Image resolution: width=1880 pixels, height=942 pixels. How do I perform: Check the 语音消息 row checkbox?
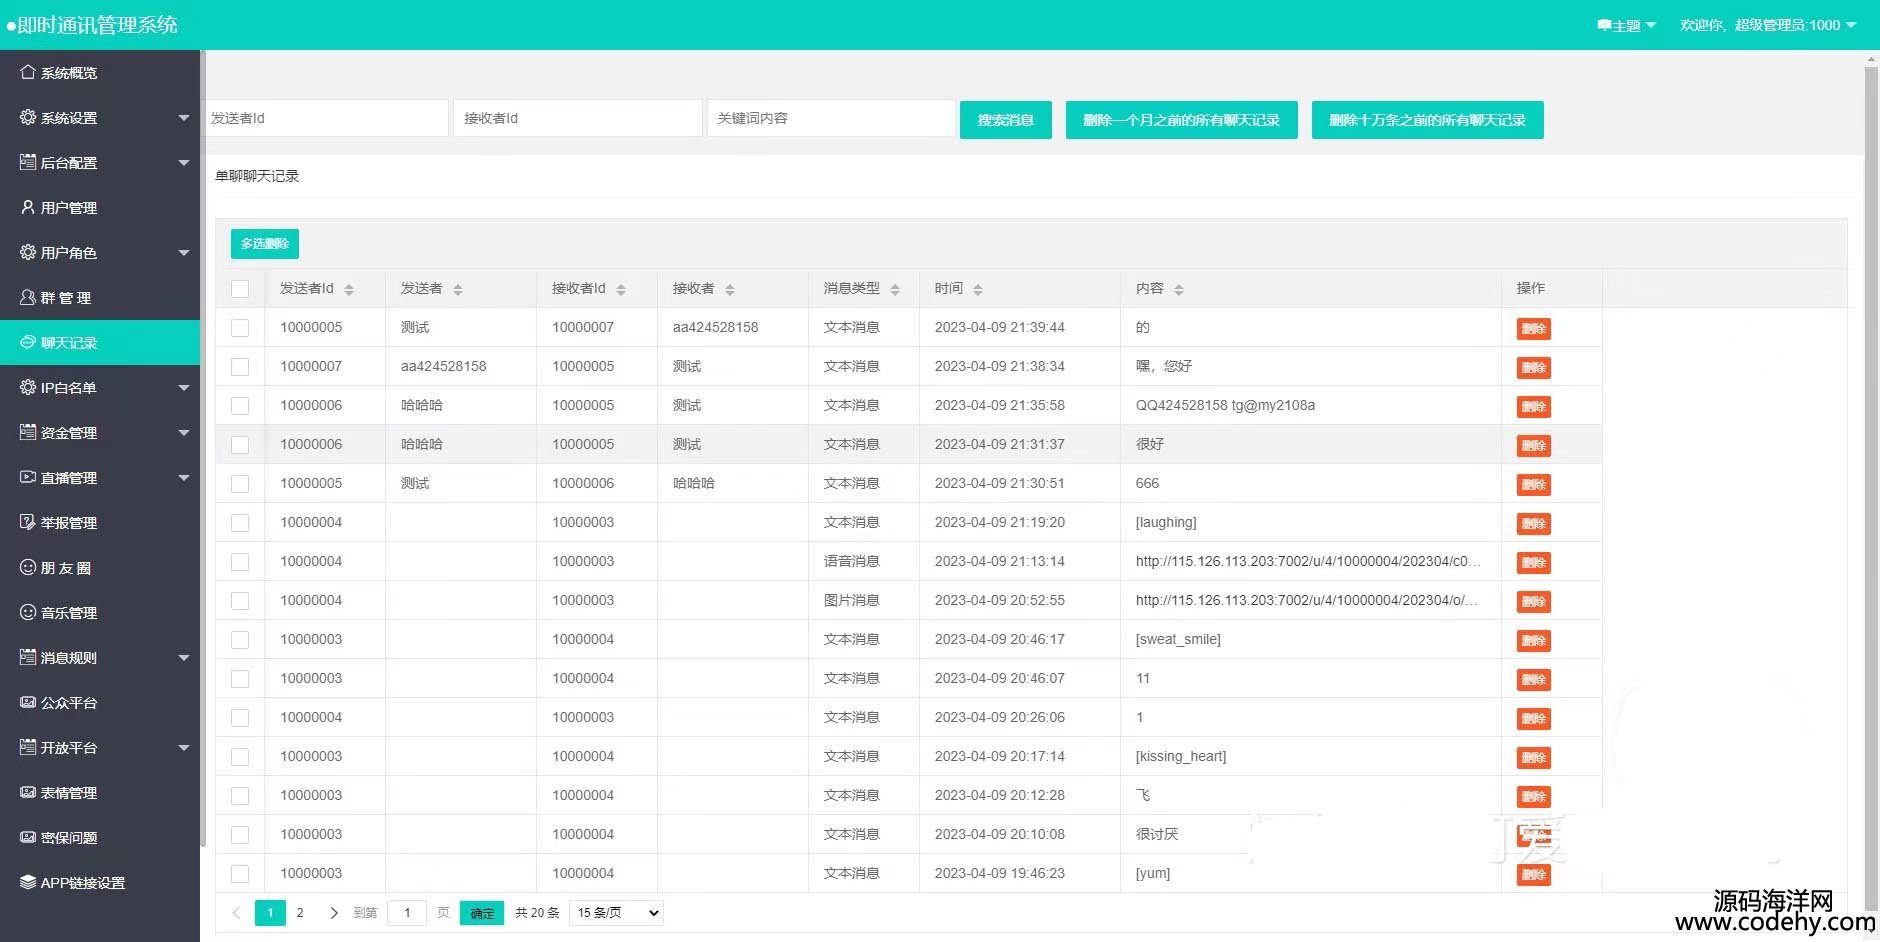coord(240,562)
